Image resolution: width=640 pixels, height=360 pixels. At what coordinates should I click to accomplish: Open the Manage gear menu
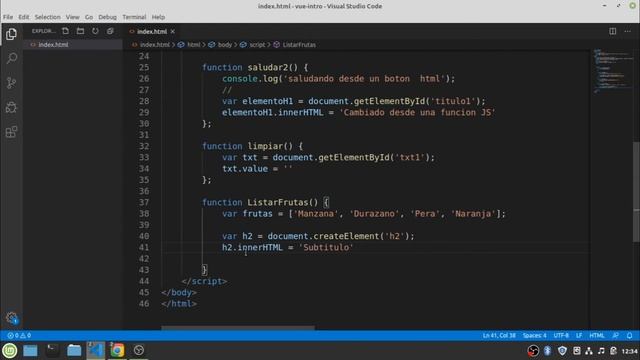click(11, 318)
